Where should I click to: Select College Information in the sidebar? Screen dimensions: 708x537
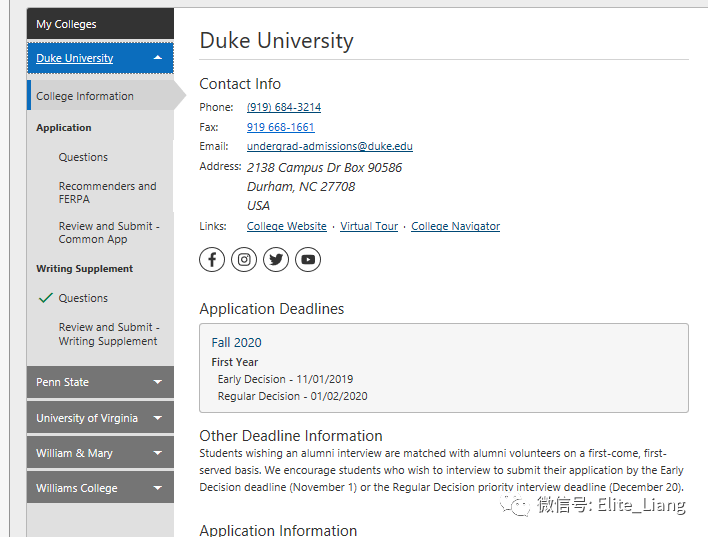pos(100,96)
